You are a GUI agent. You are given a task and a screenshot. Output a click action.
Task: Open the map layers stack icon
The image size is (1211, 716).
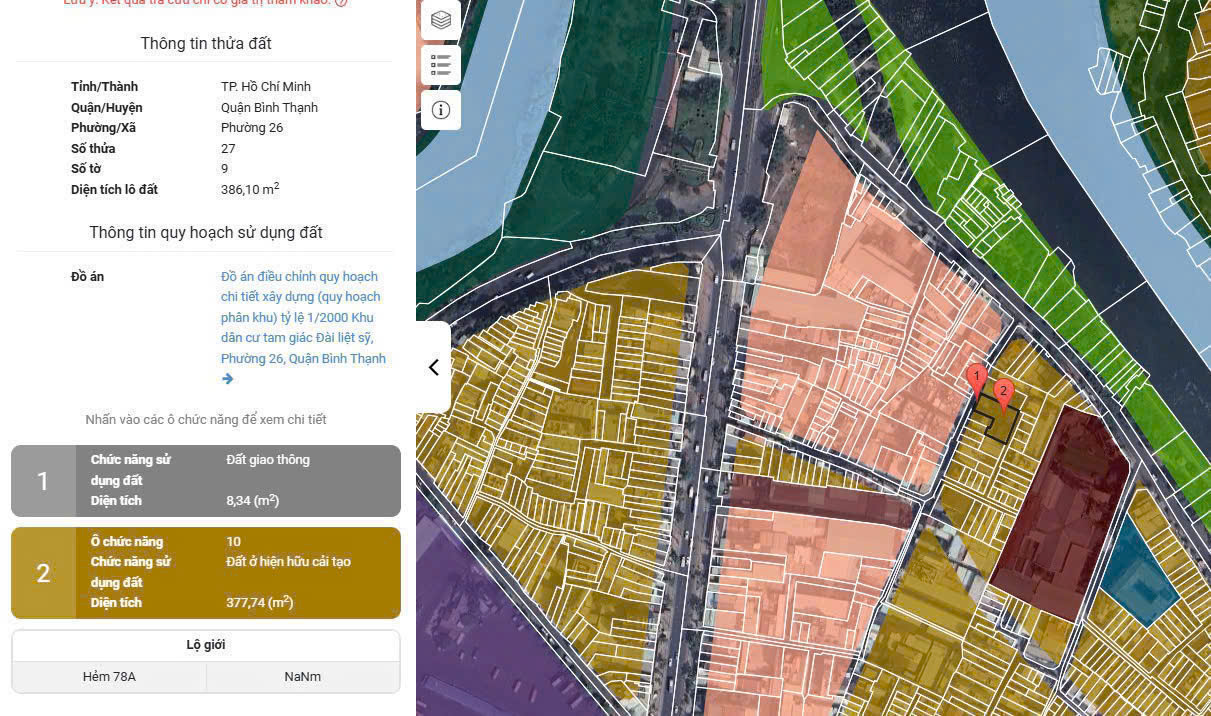click(441, 20)
